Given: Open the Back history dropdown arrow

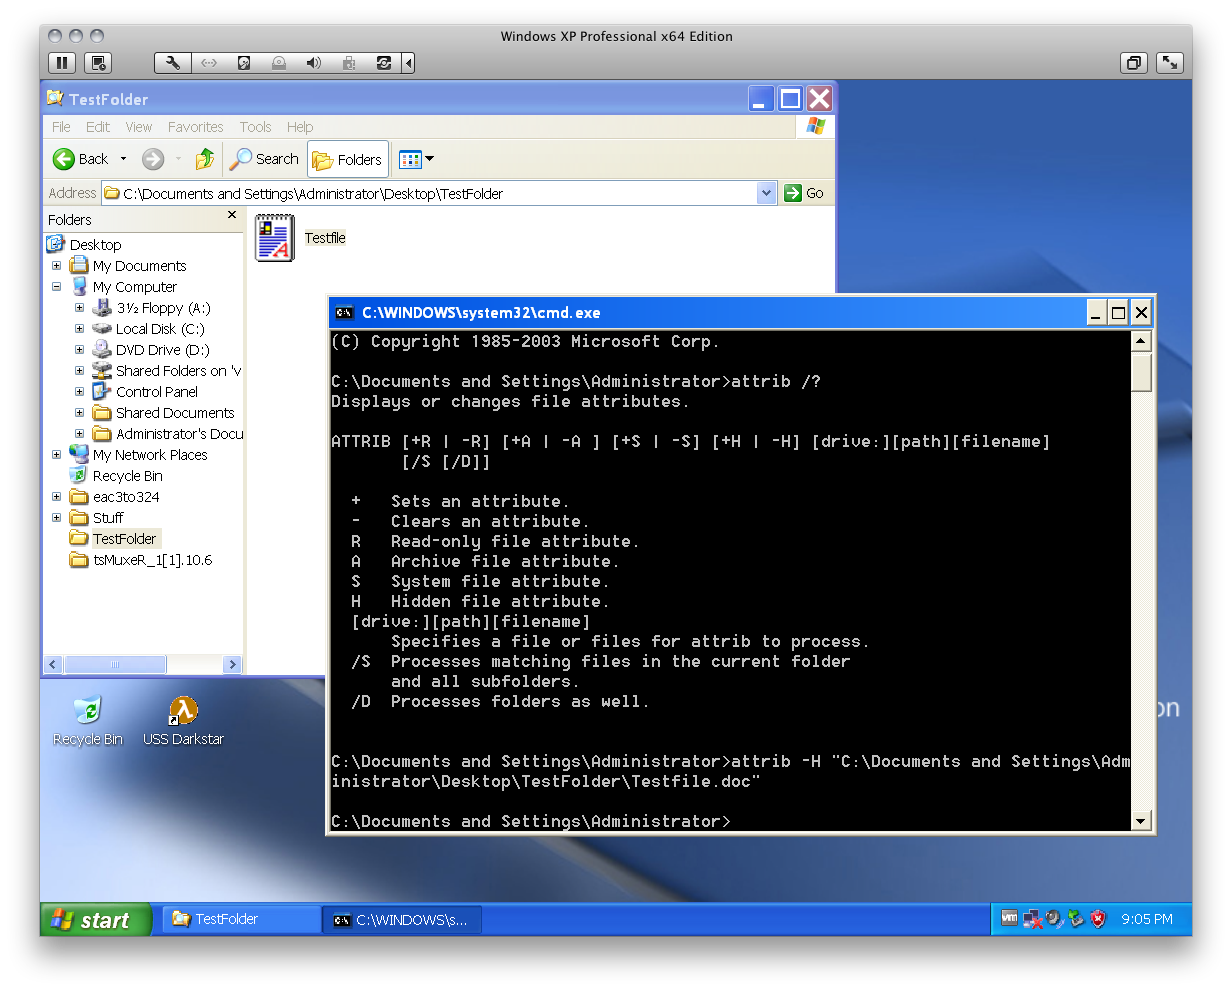Looking at the screenshot, I should 123,159.
